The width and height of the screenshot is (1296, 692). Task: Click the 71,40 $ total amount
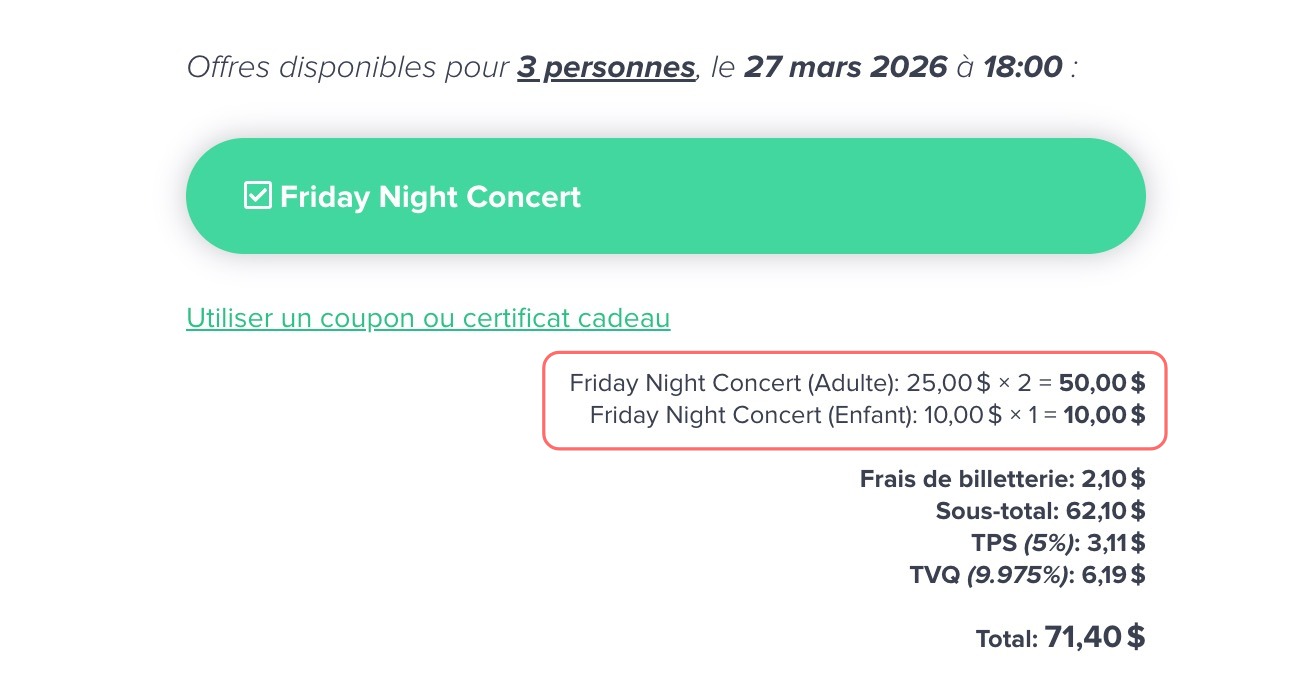[x=1094, y=637]
